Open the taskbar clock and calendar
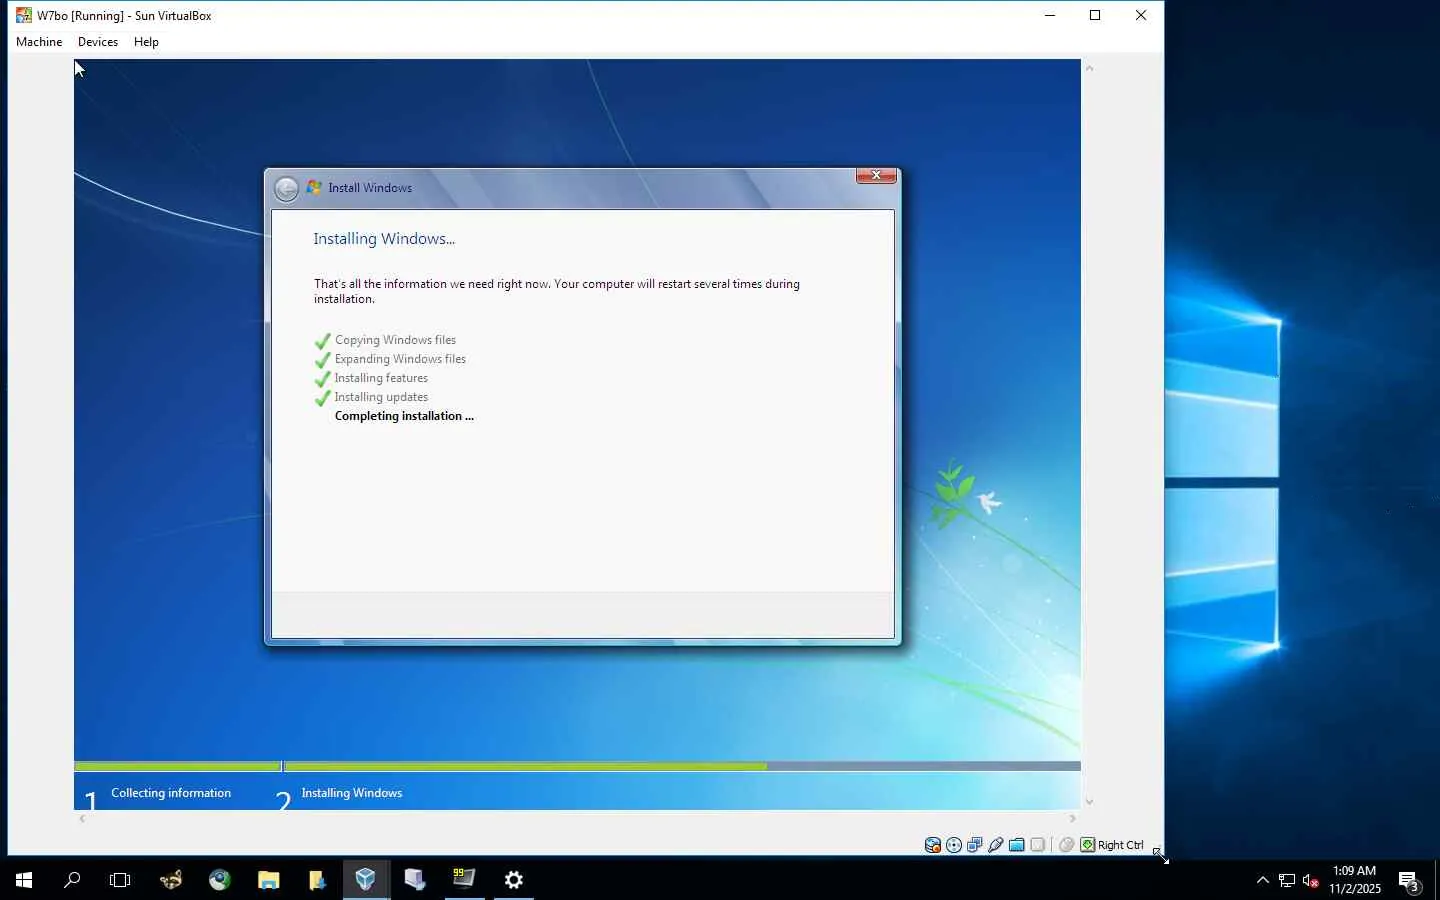Screen dimensions: 1440x900 point(1355,880)
